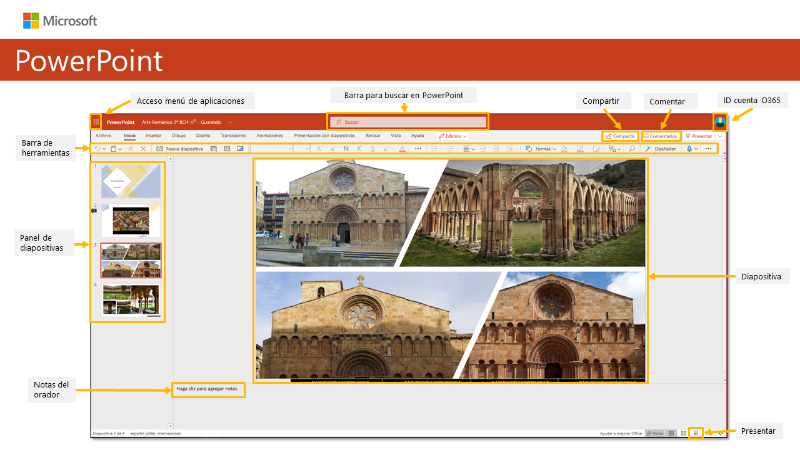Click the line spacing icon
This screenshot has height=450, width=800.
(511, 148)
